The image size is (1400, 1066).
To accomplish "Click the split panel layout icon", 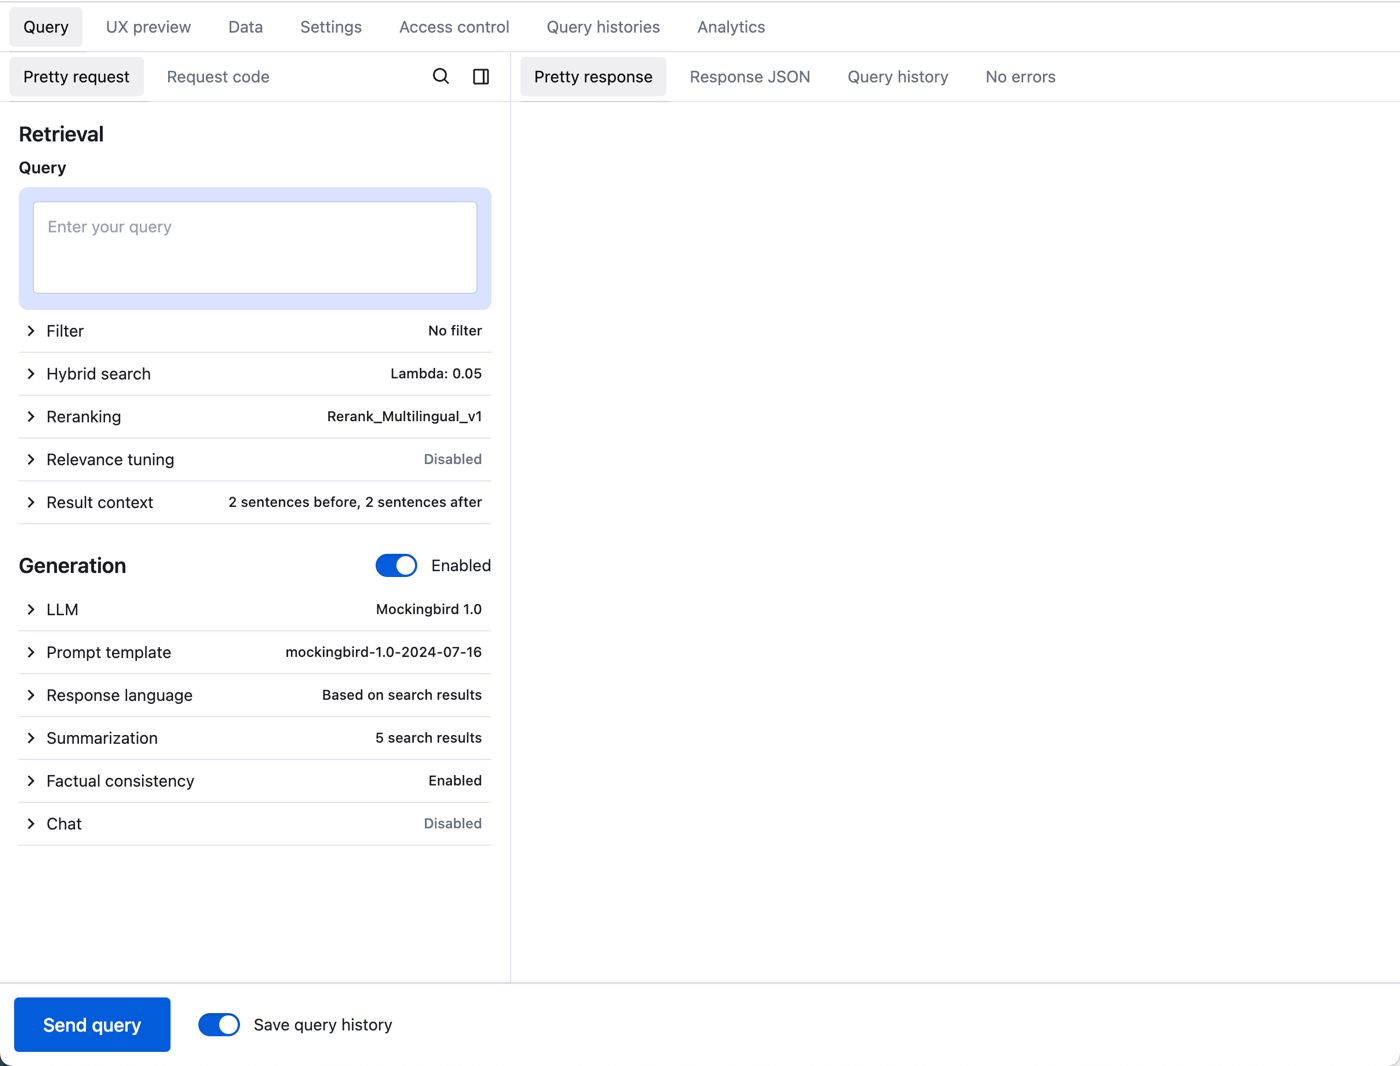I will pos(481,76).
